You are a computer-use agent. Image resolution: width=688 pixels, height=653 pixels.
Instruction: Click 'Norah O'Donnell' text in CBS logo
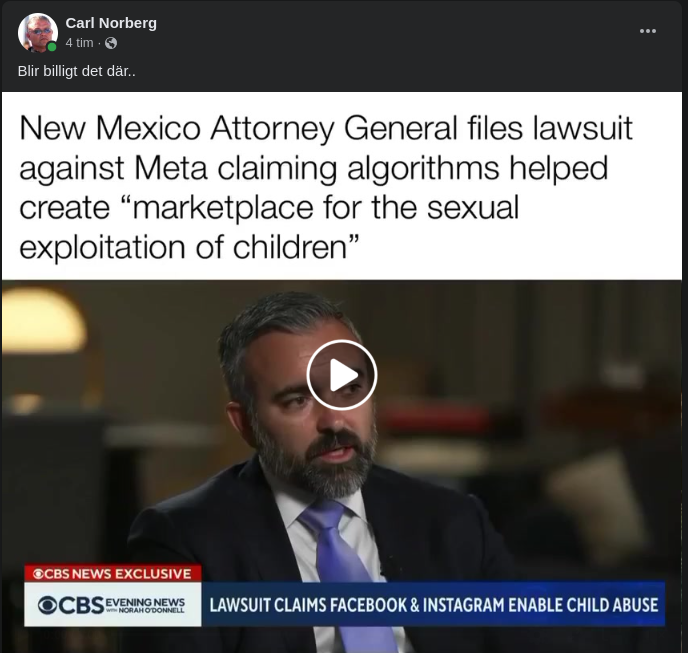[151, 610]
